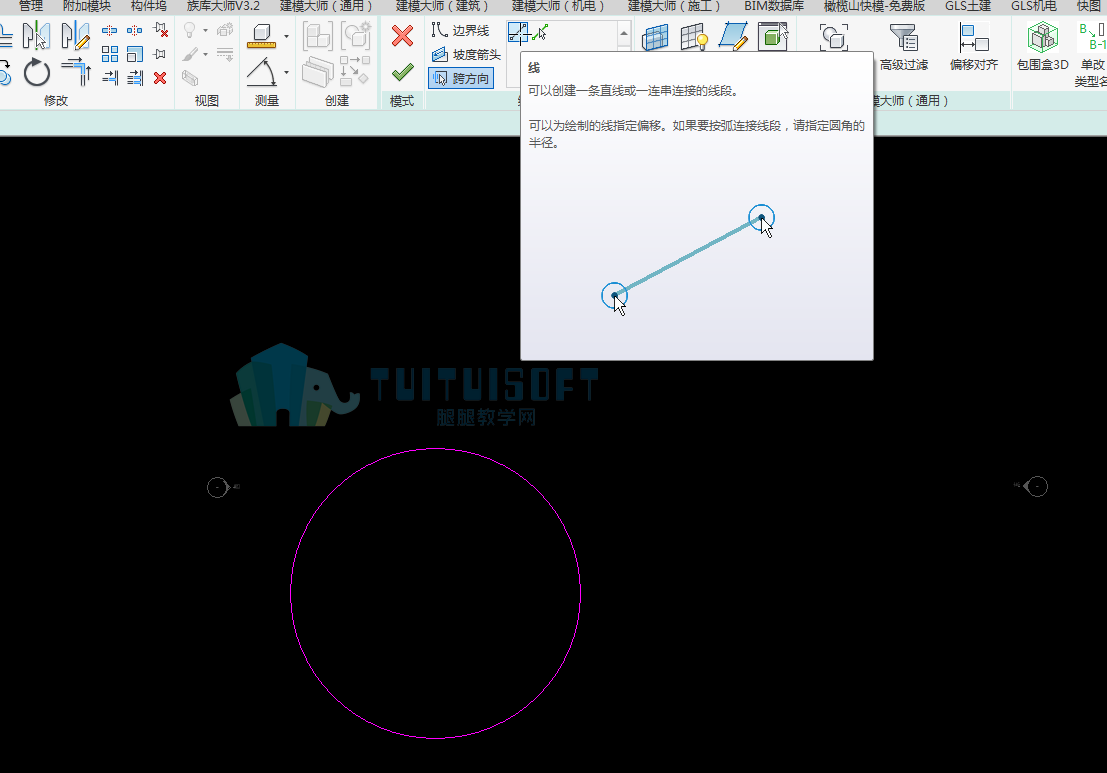Open the Measure tool dropdown arrow
This screenshot has width=1107, height=773.
pos(286,36)
